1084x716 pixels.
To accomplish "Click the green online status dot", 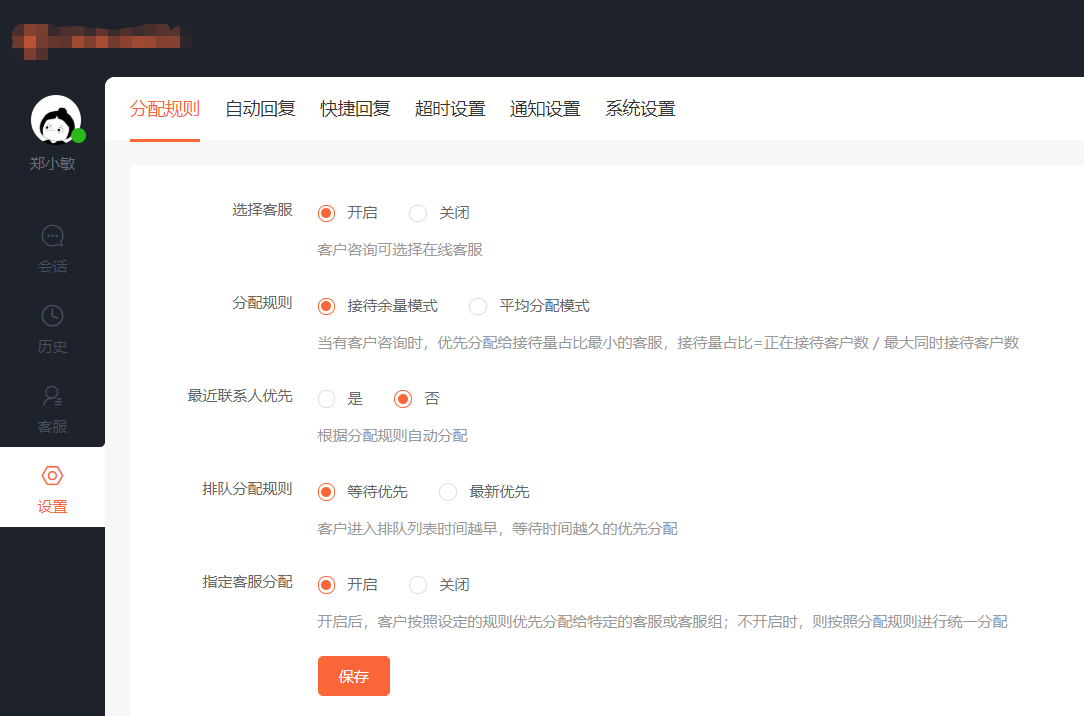I will pyautogui.click(x=79, y=135).
